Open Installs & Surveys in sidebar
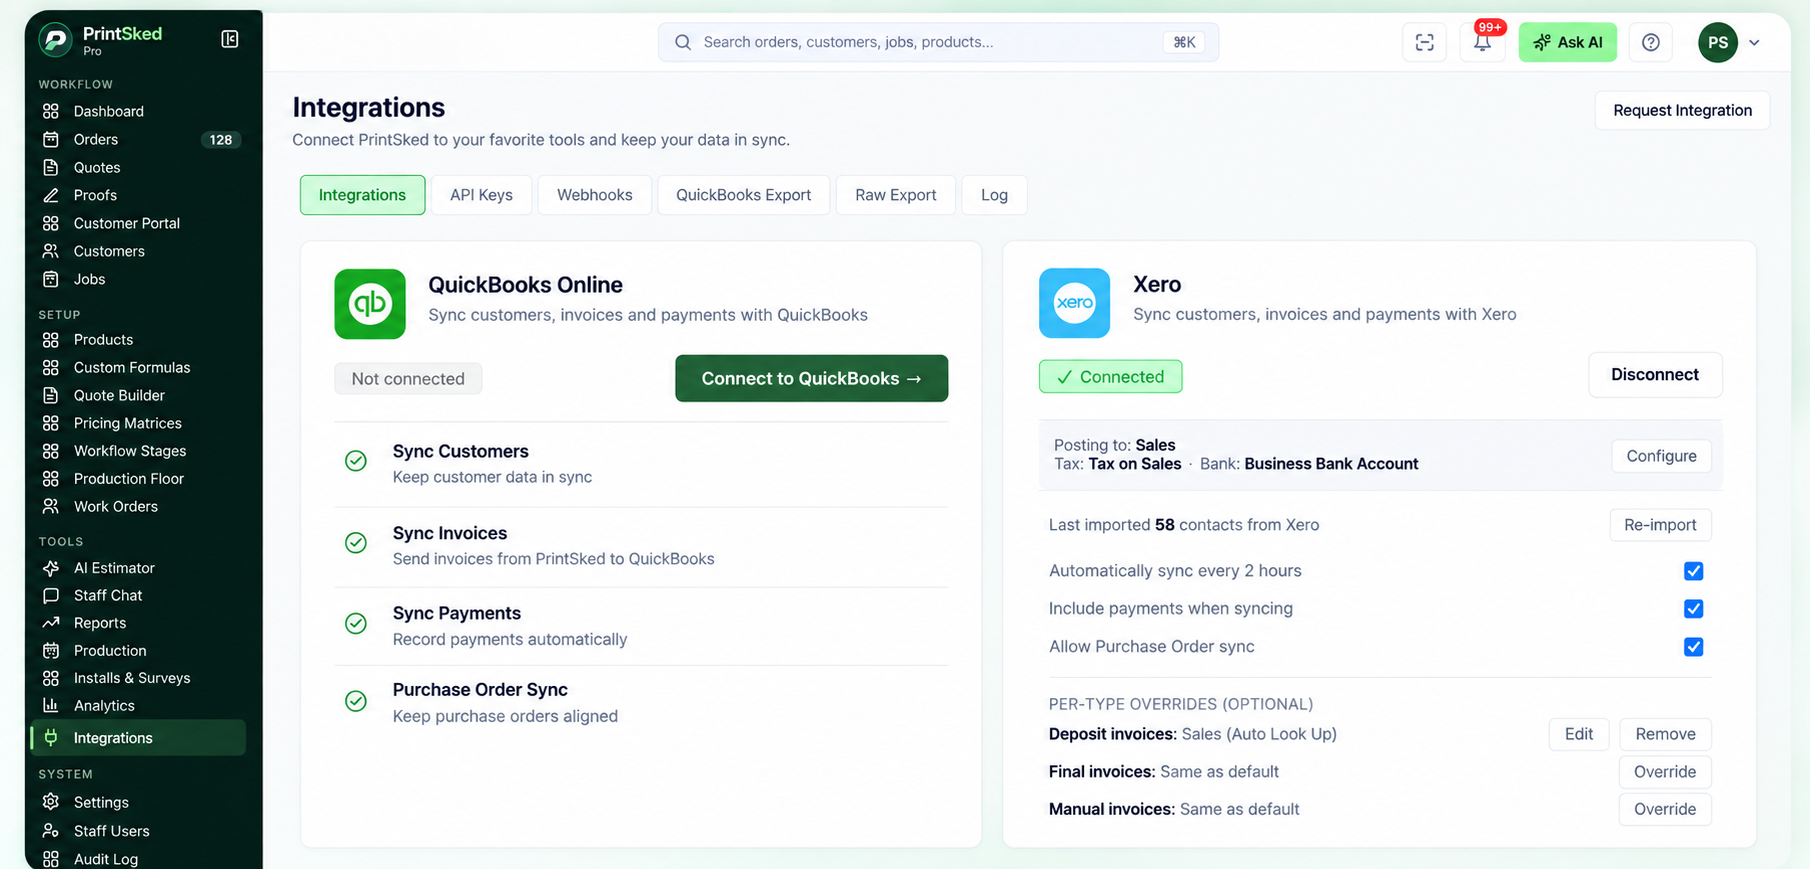Image resolution: width=1810 pixels, height=869 pixels. pos(132,678)
